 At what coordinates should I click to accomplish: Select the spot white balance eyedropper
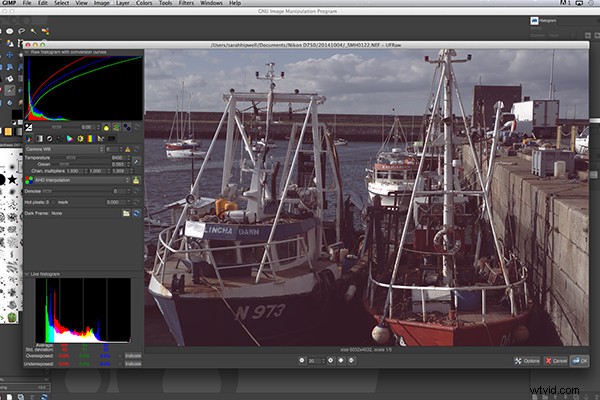click(137, 161)
